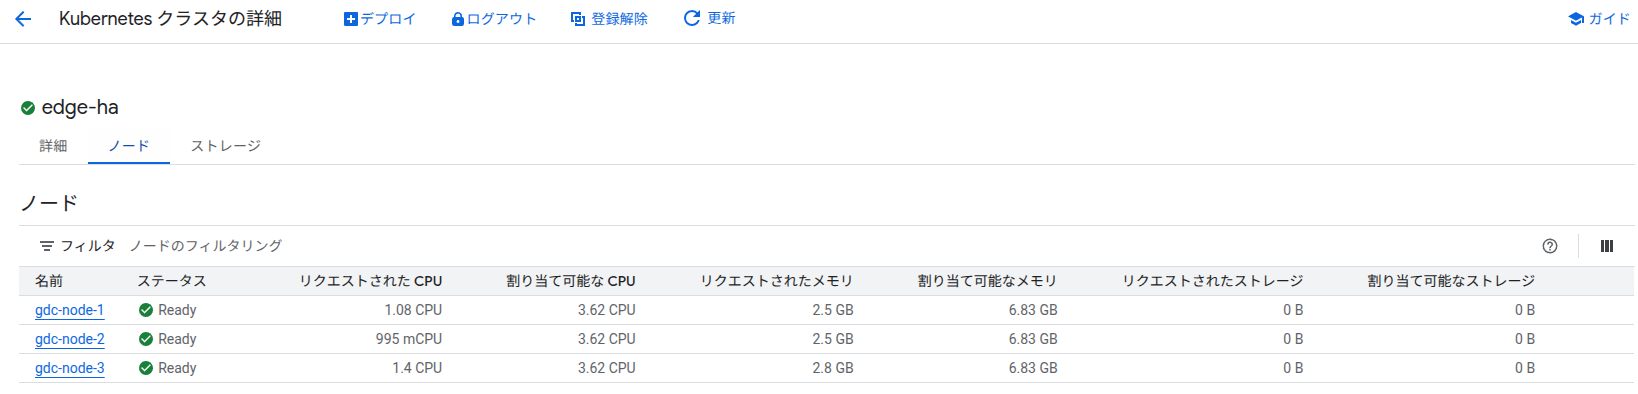The height and width of the screenshot is (394, 1638).
Task: Sort by the ステータス column header
Action: [171, 281]
